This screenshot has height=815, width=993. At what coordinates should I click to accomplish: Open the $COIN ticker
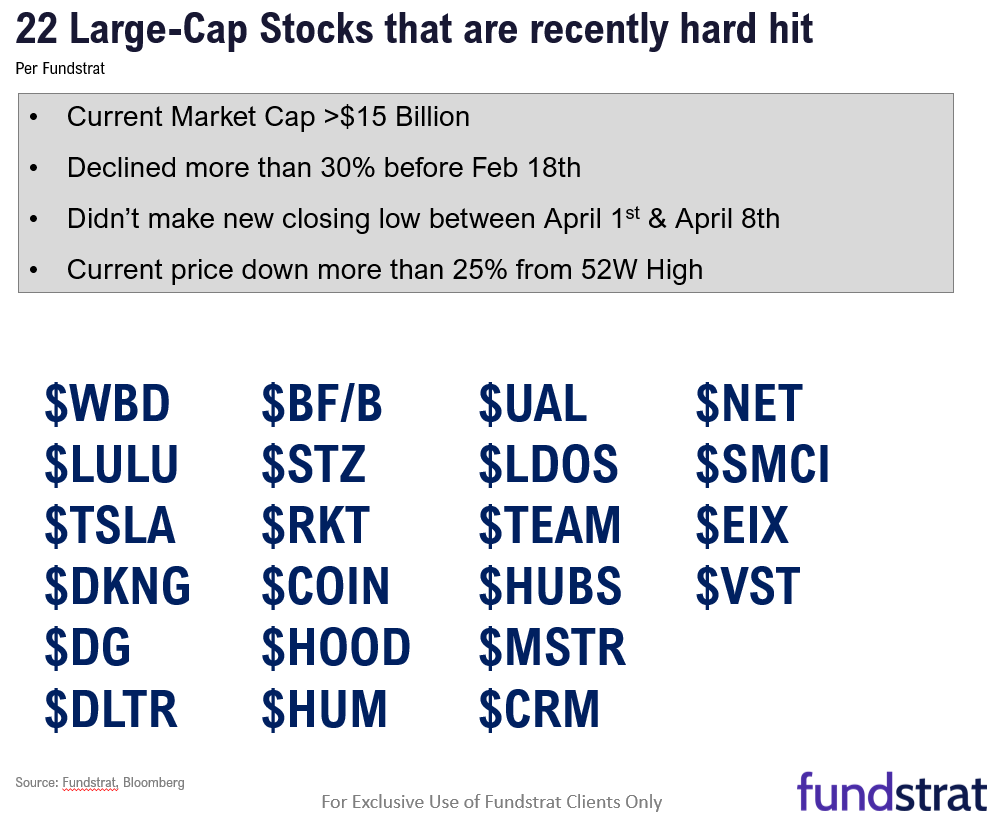[x=325, y=587]
